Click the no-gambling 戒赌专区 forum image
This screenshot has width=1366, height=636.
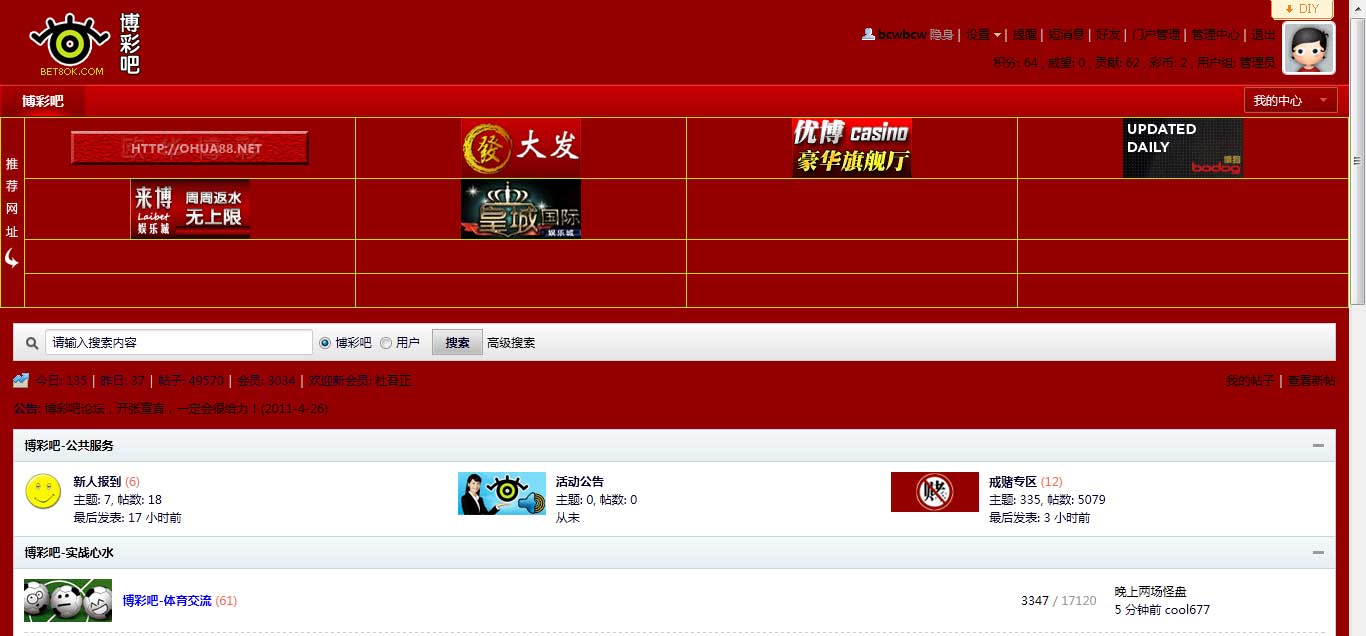coord(934,492)
